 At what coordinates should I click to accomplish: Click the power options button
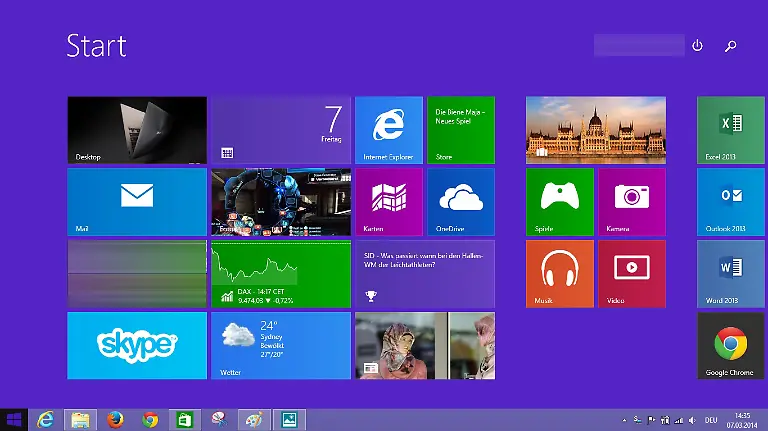[x=697, y=46]
